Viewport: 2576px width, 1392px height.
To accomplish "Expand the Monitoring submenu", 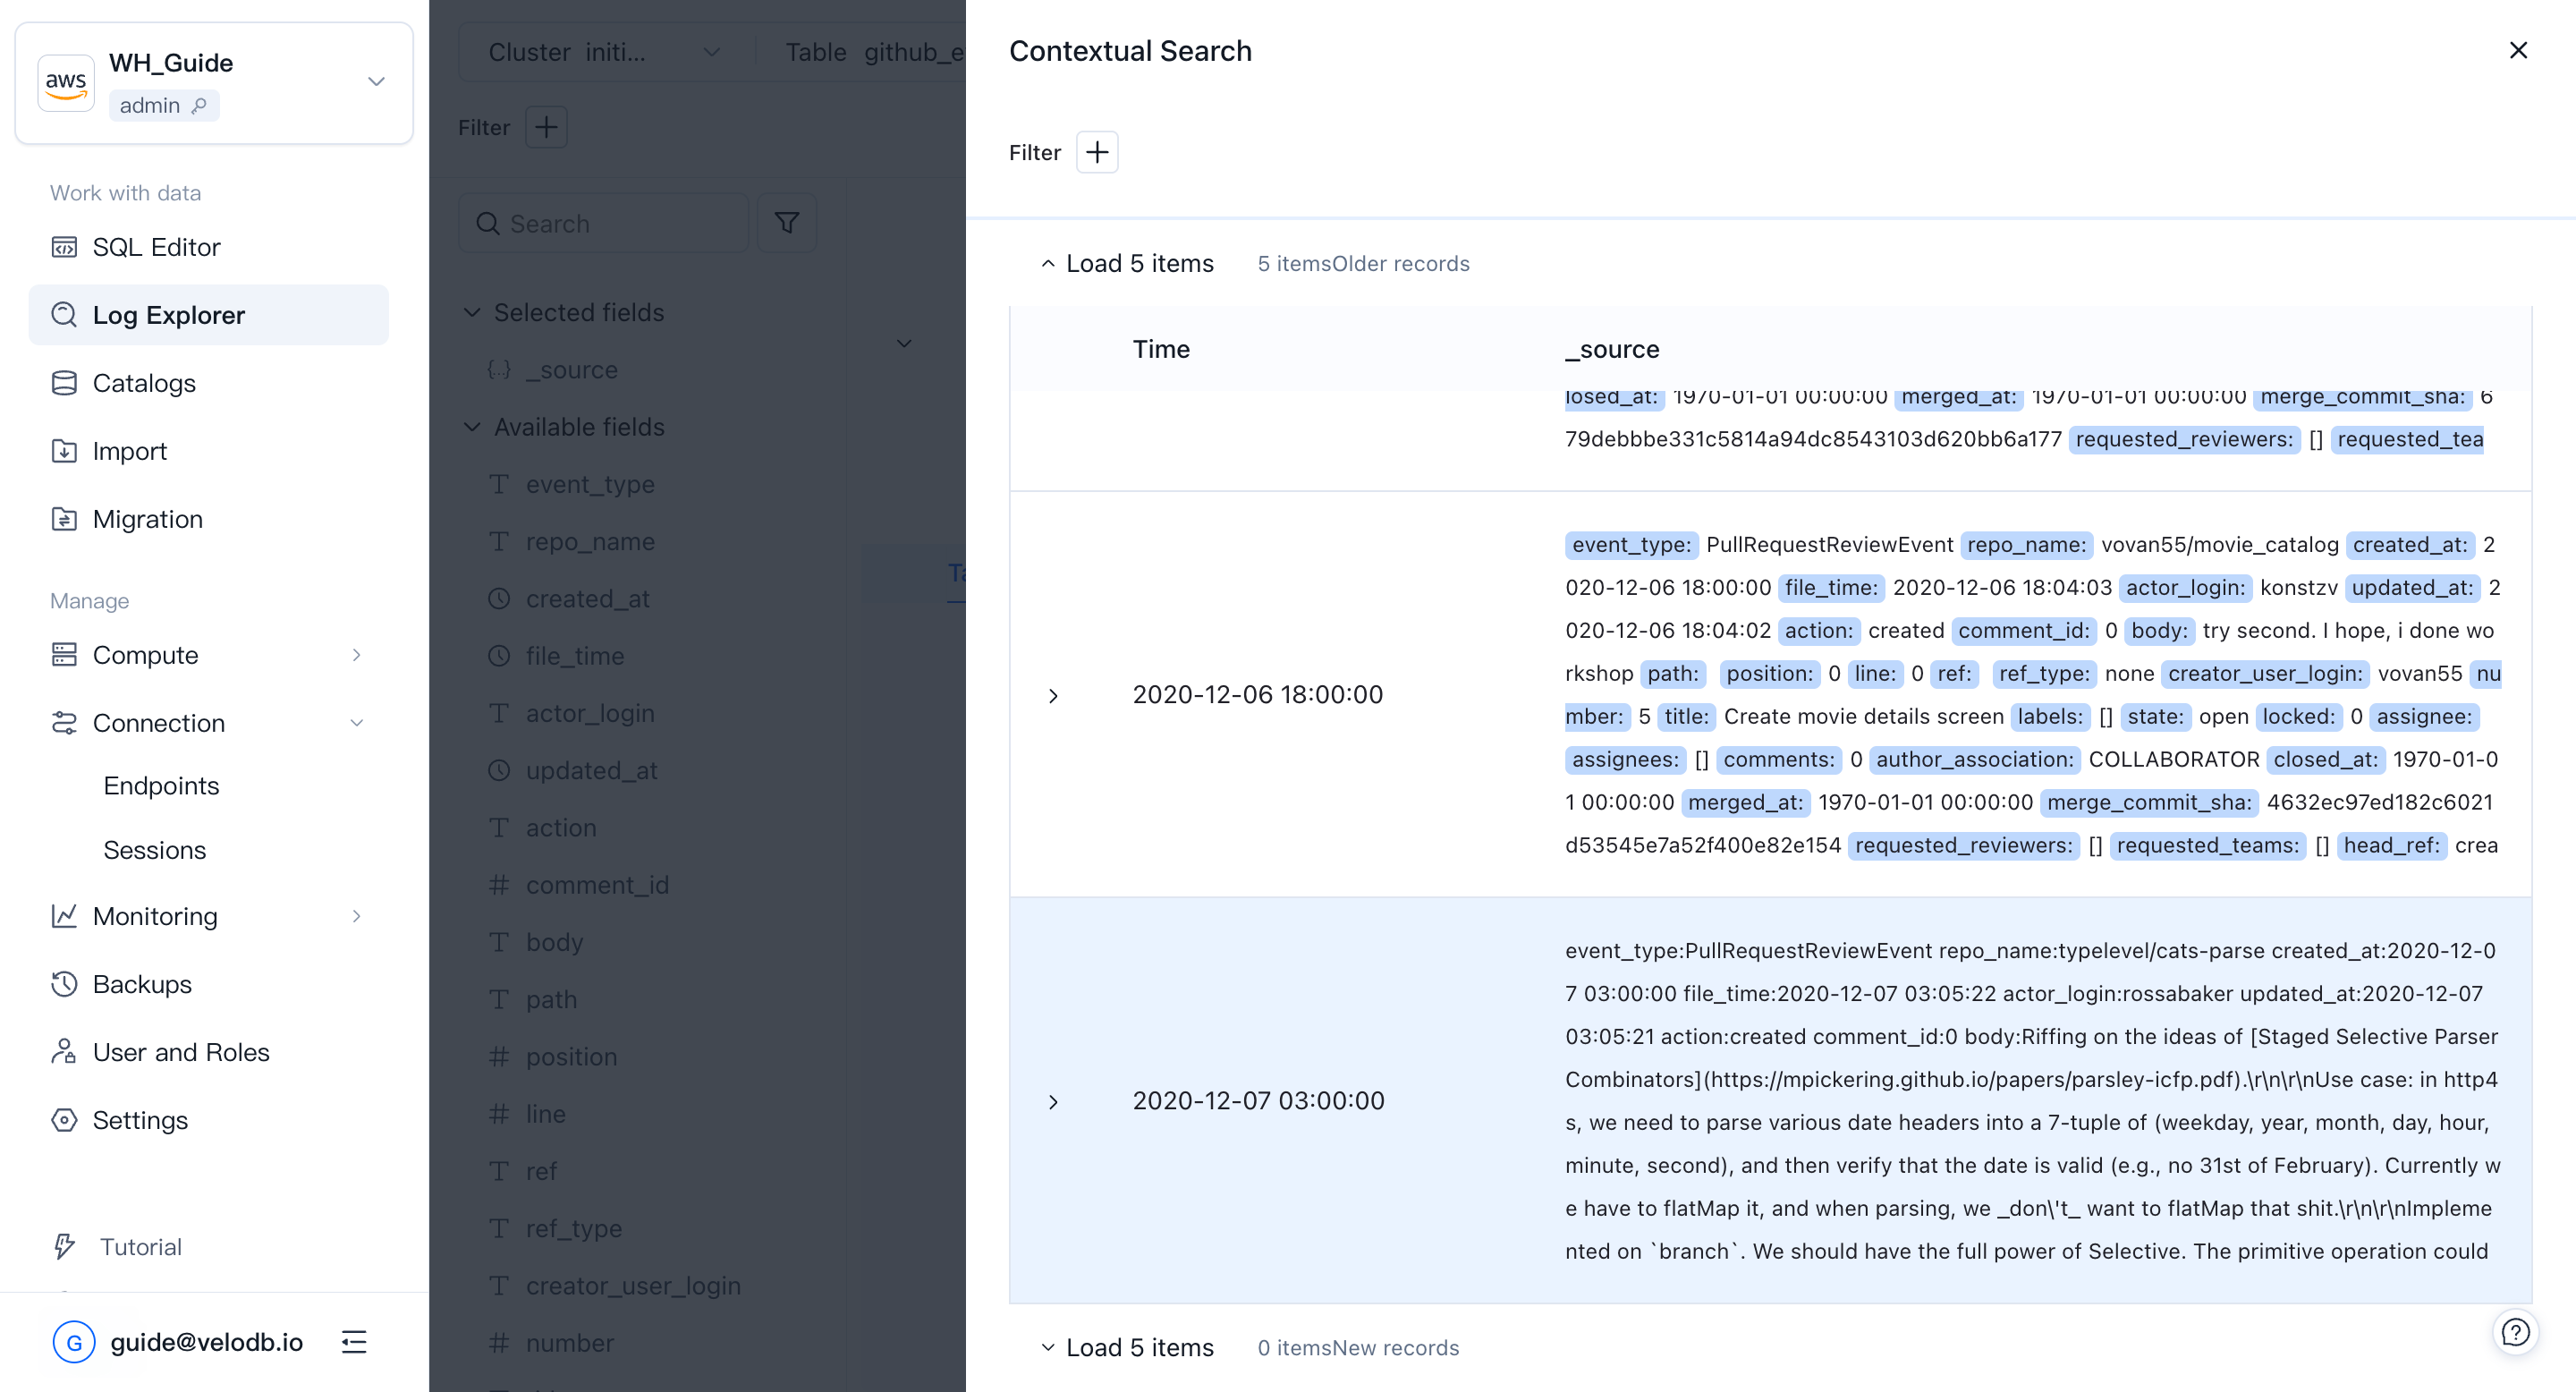I will point(356,916).
